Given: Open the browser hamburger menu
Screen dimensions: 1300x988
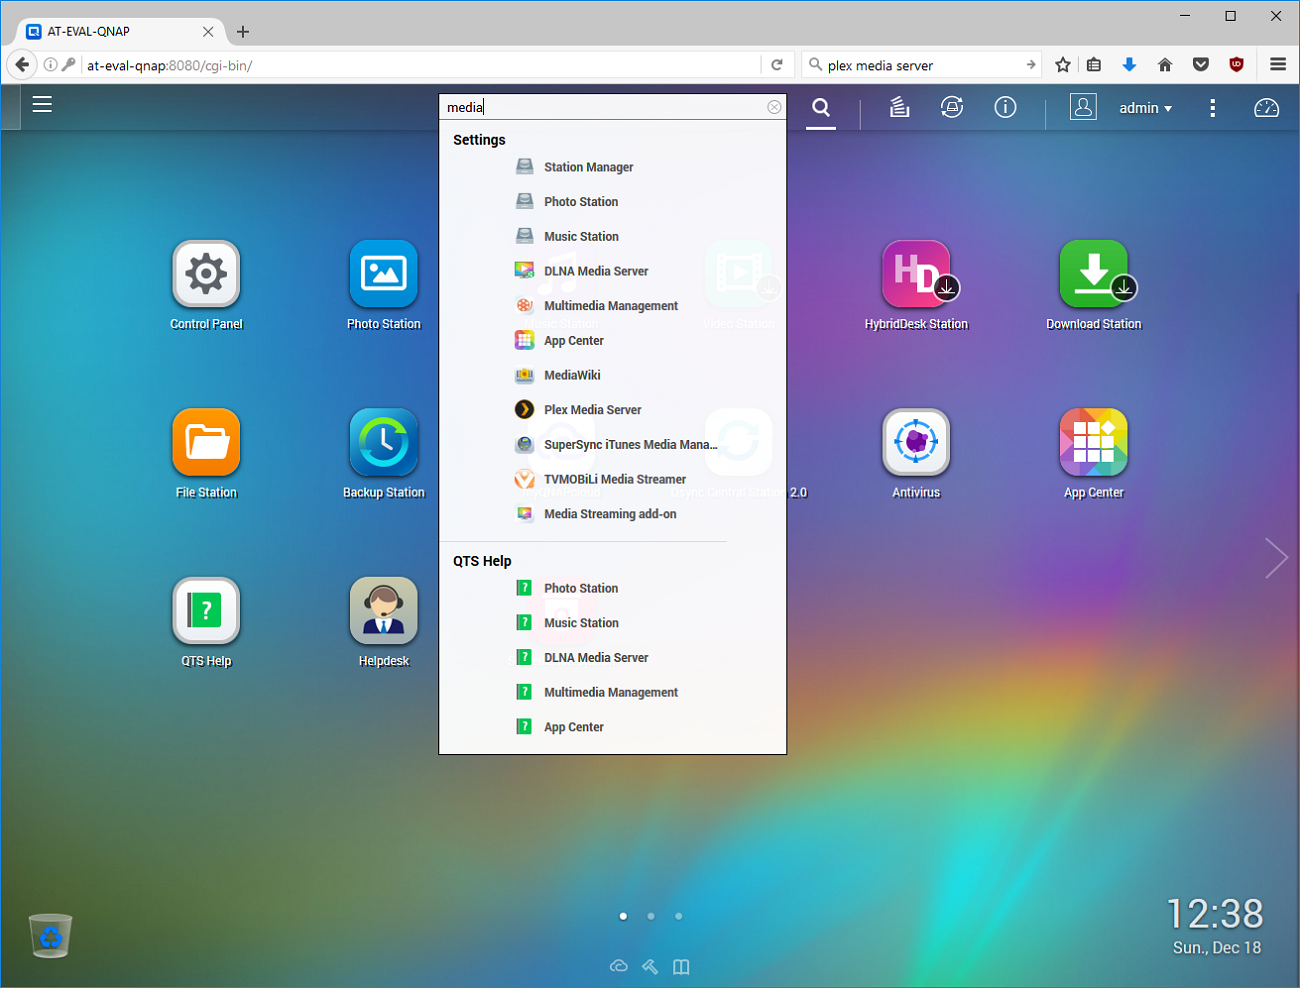Looking at the screenshot, I should [1278, 65].
